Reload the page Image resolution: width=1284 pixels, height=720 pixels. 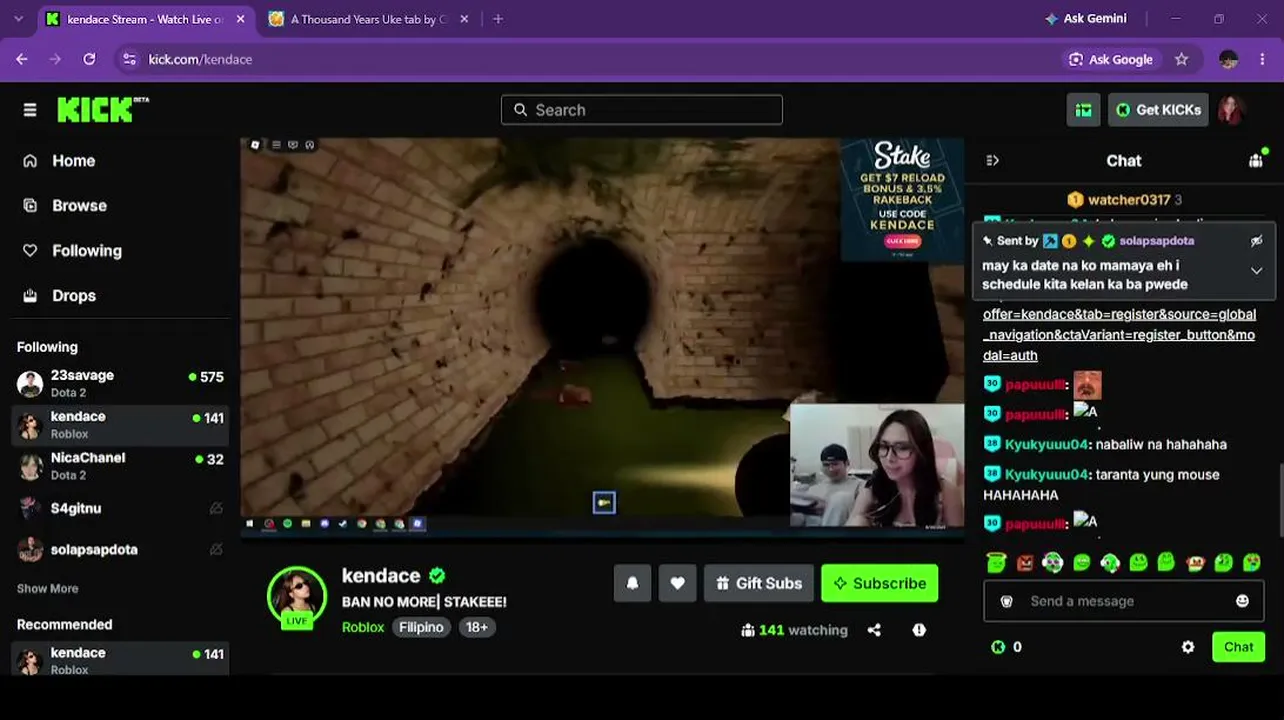pos(89,59)
